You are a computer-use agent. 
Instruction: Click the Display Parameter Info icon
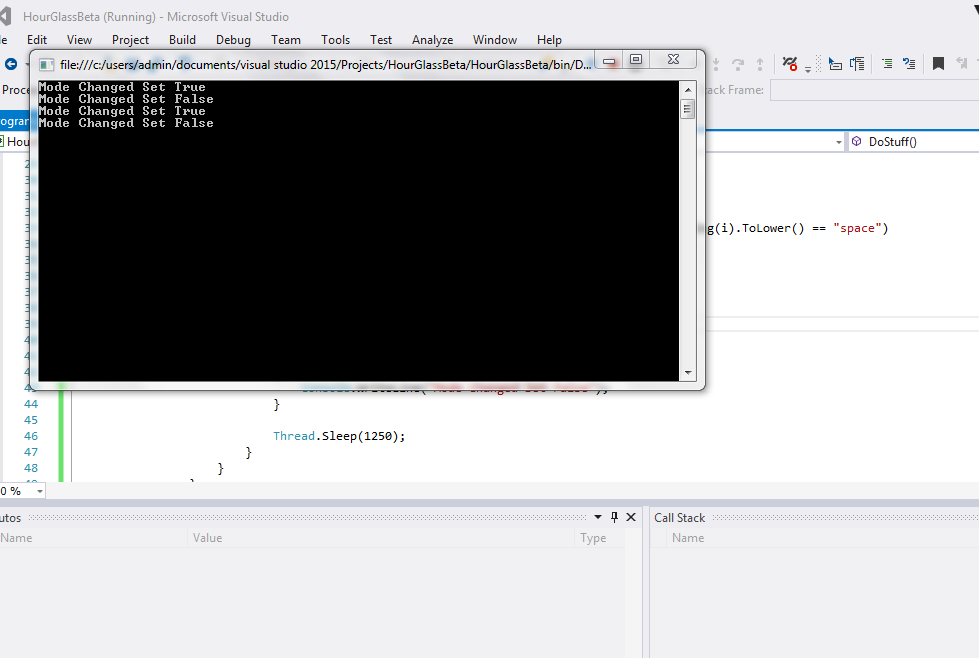click(857, 64)
